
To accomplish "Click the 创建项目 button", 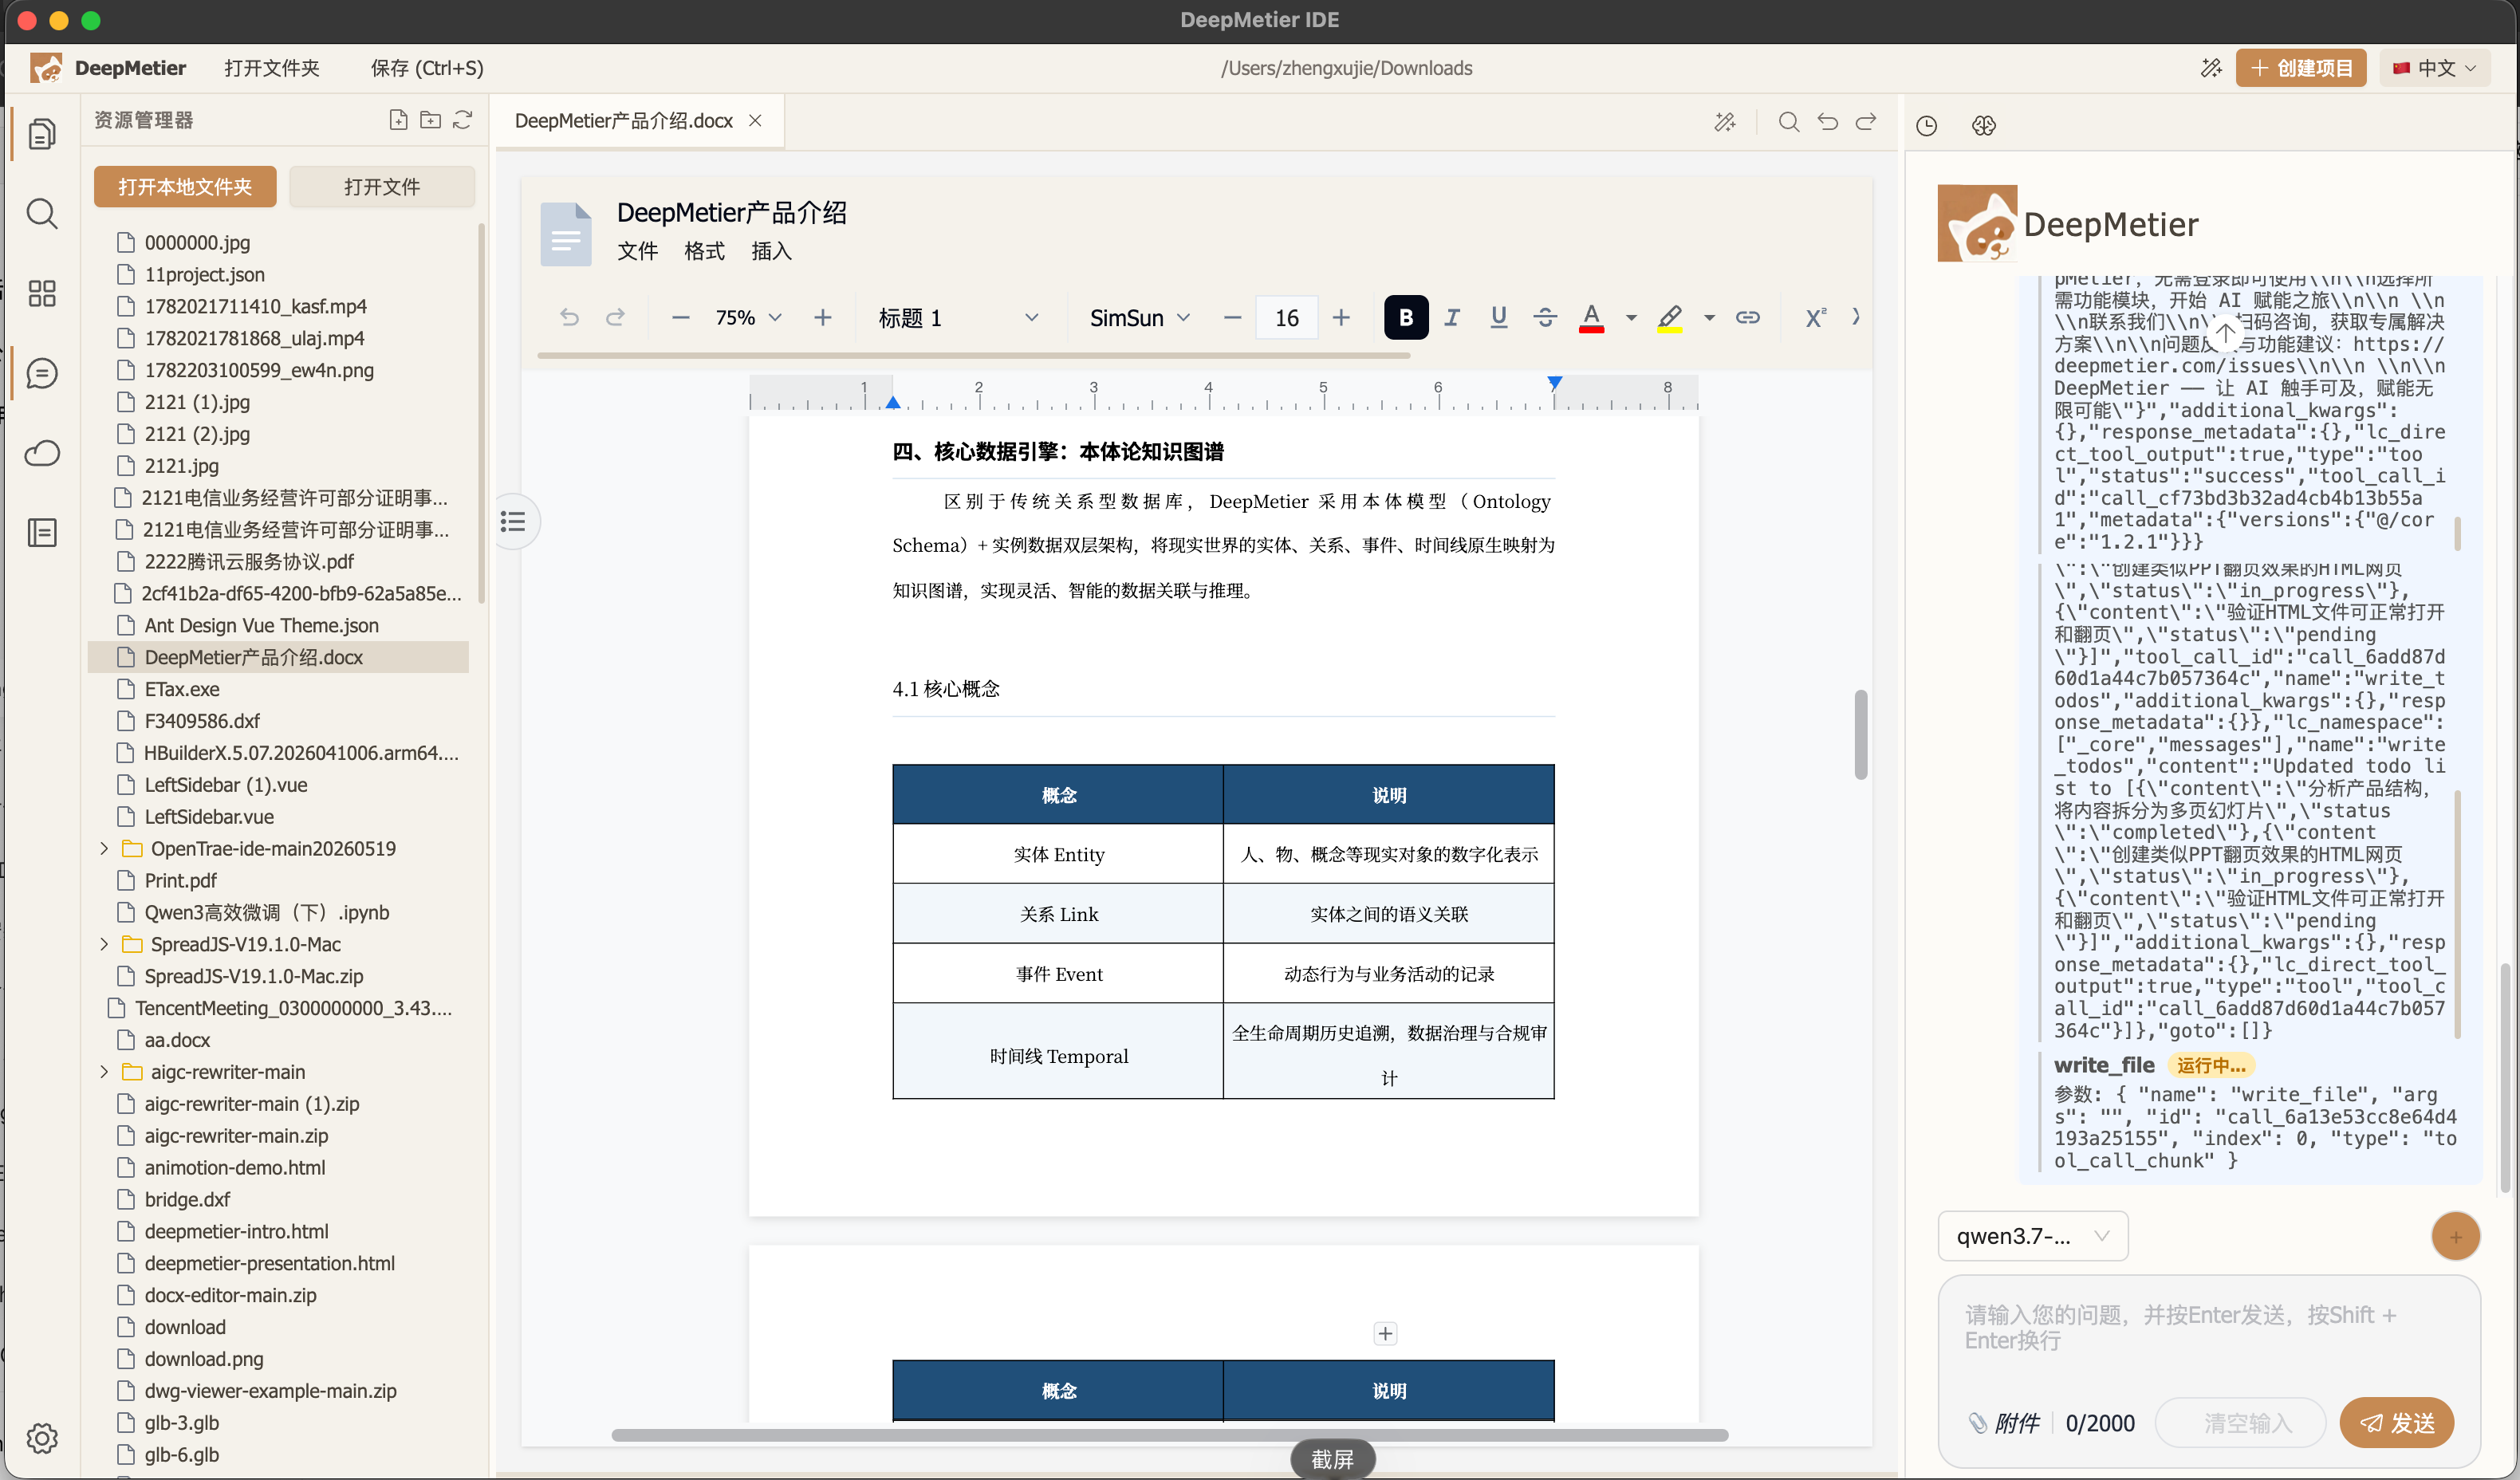I will tap(2300, 68).
